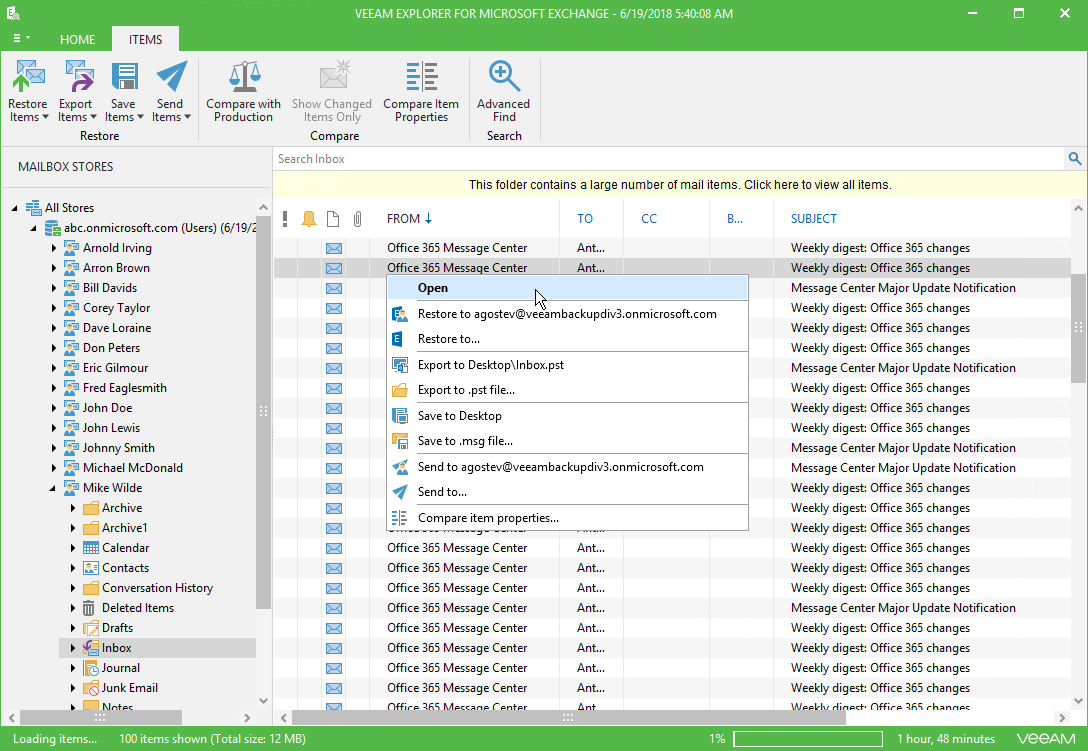Open the Restore Items dropdown arrow
This screenshot has height=751, width=1088.
(x=46, y=117)
